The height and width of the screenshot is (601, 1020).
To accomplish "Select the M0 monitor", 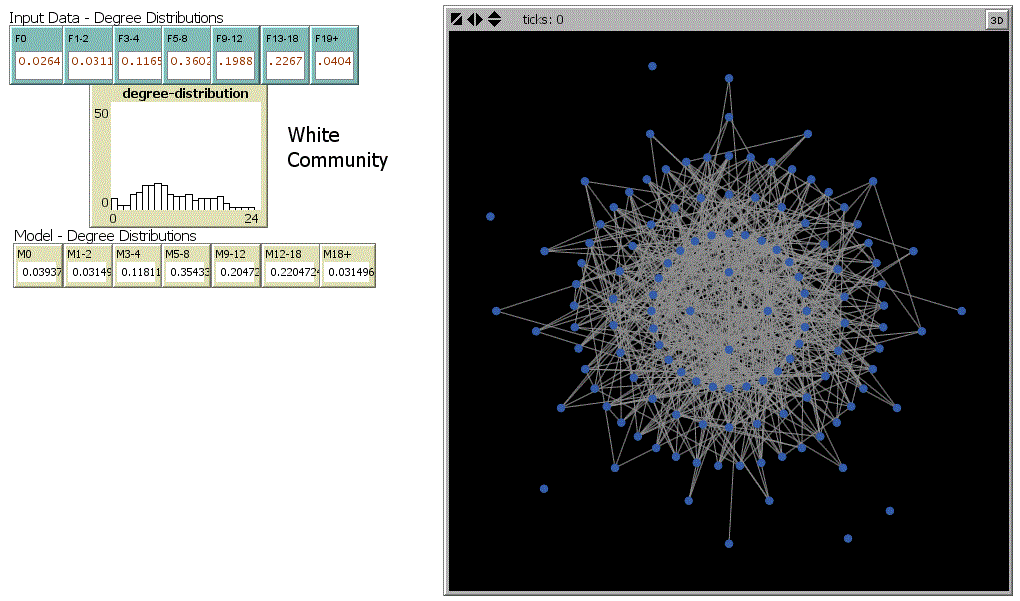I will point(39,272).
